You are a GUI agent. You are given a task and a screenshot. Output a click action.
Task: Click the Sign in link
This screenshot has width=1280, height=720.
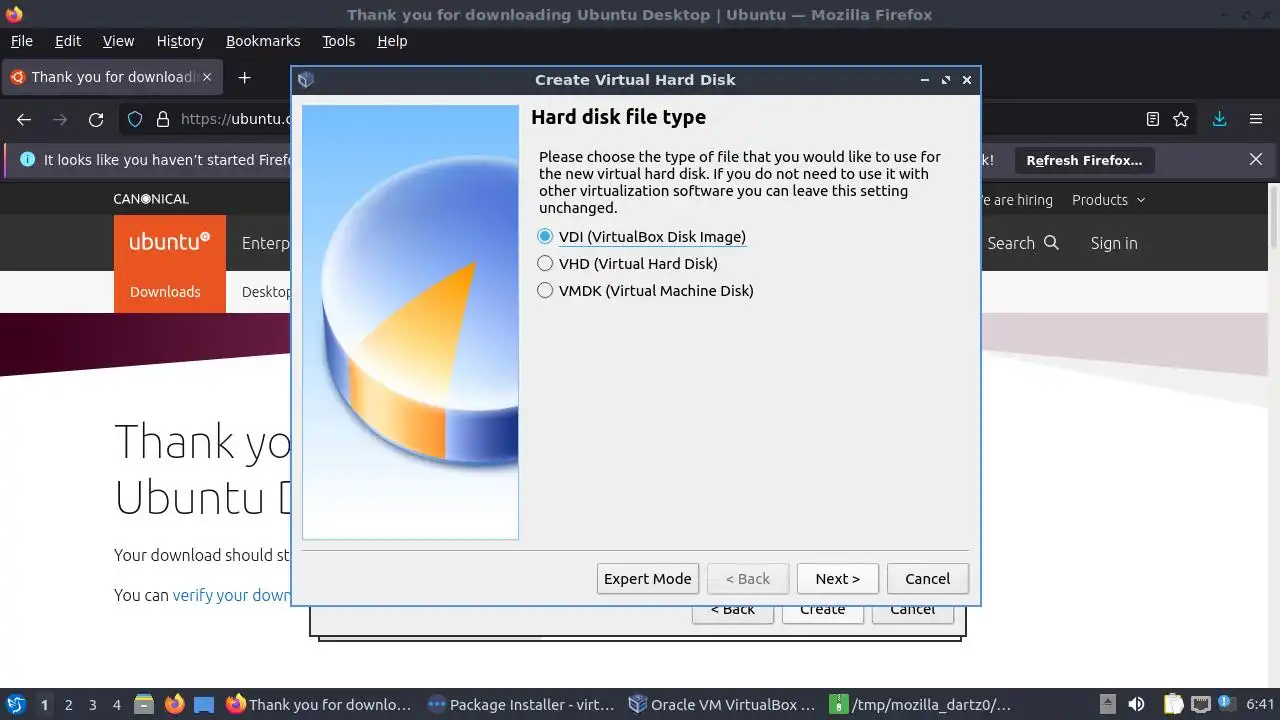[x=1114, y=243]
